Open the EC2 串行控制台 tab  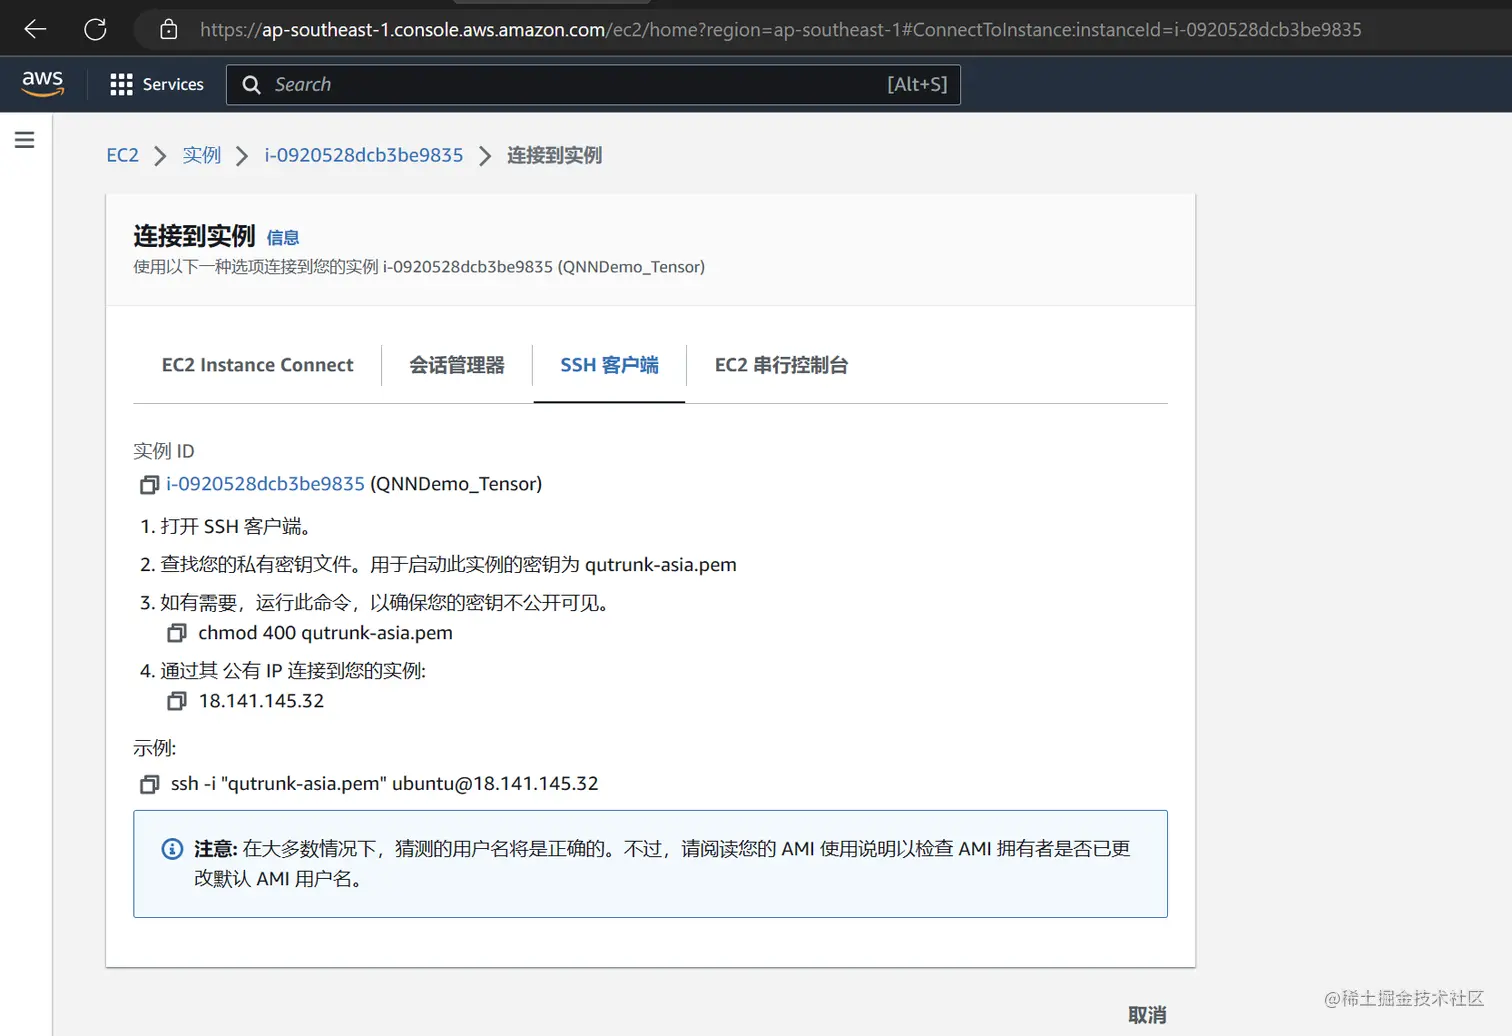781,365
